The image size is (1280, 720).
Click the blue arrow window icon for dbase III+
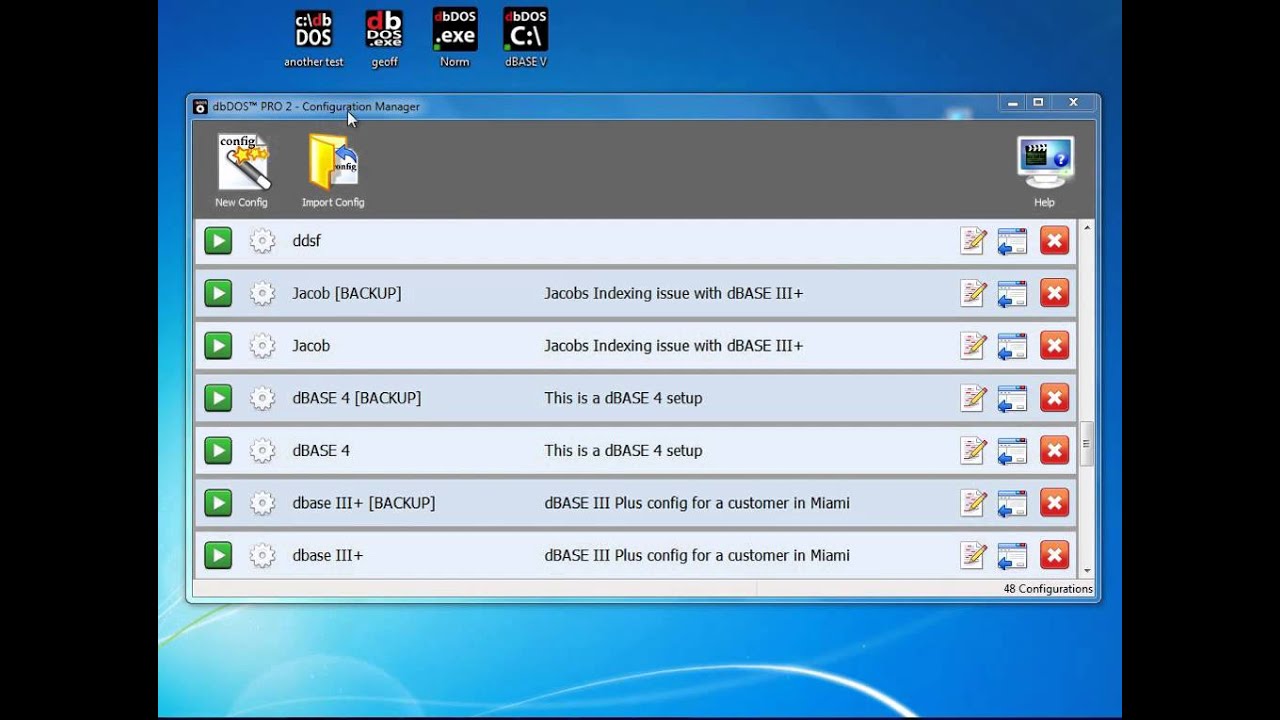point(1012,555)
